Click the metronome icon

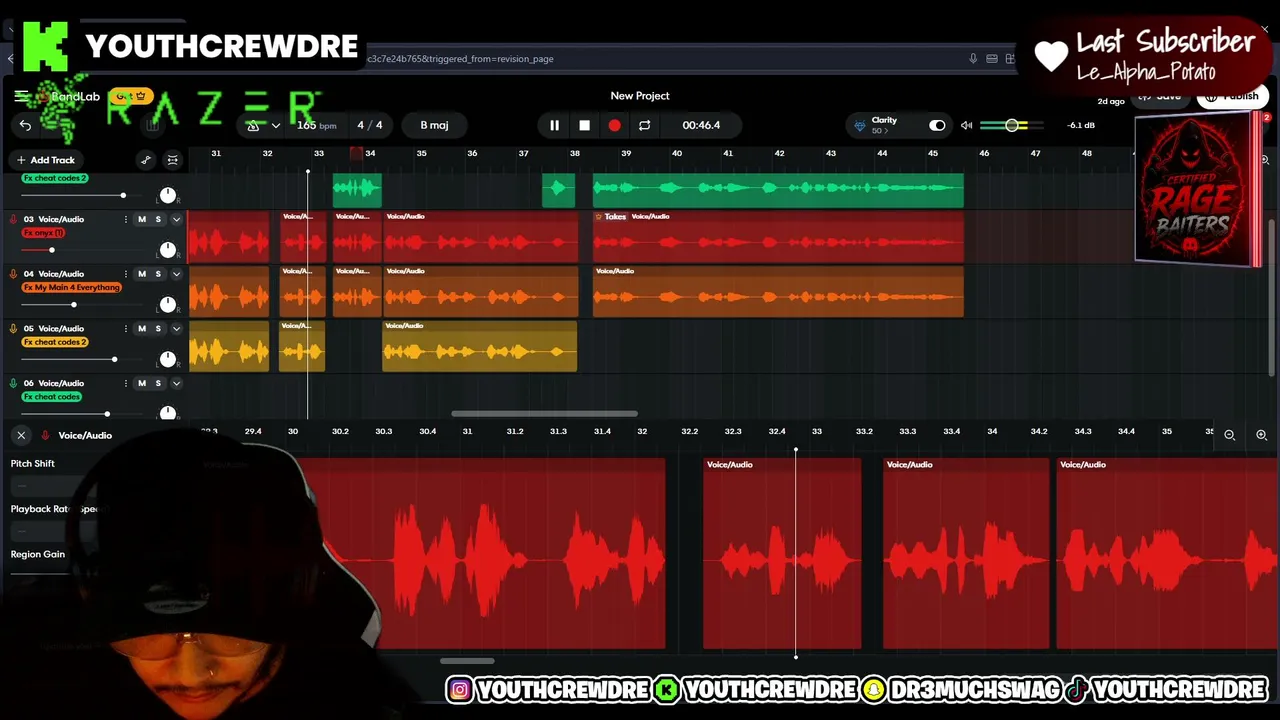pyautogui.click(x=253, y=125)
